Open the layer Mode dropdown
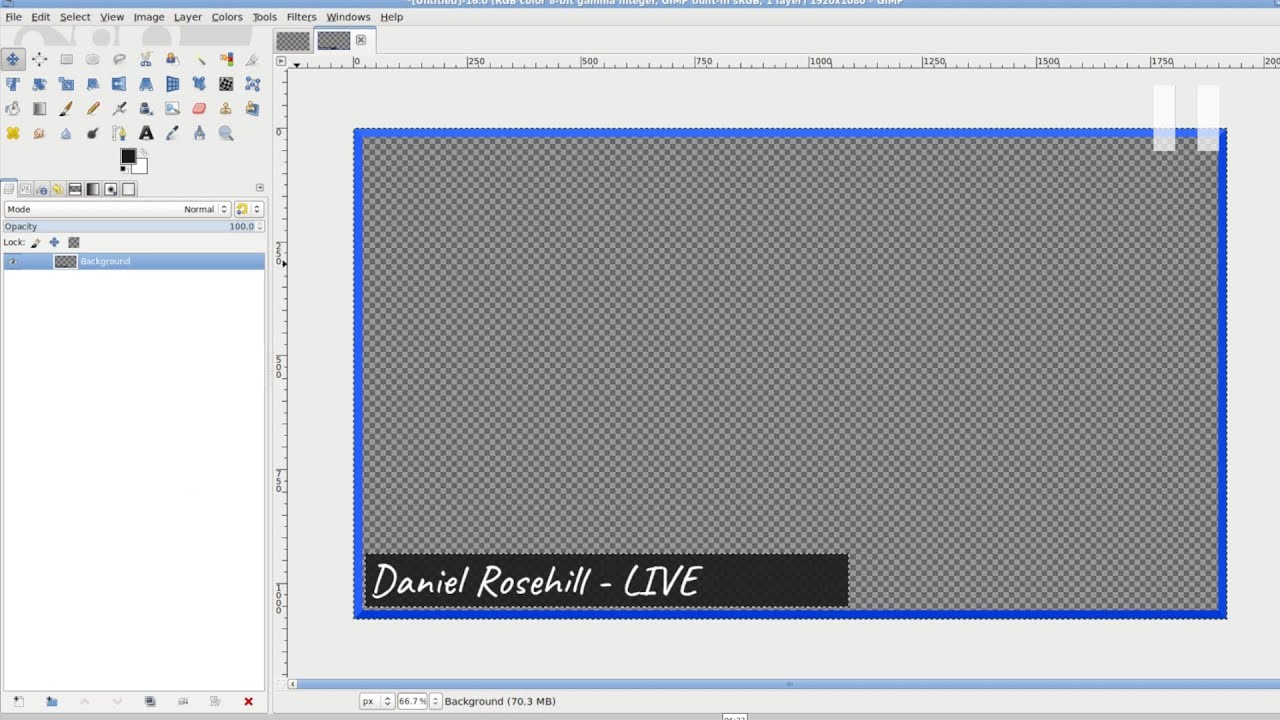This screenshot has height=720, width=1280. coord(117,209)
